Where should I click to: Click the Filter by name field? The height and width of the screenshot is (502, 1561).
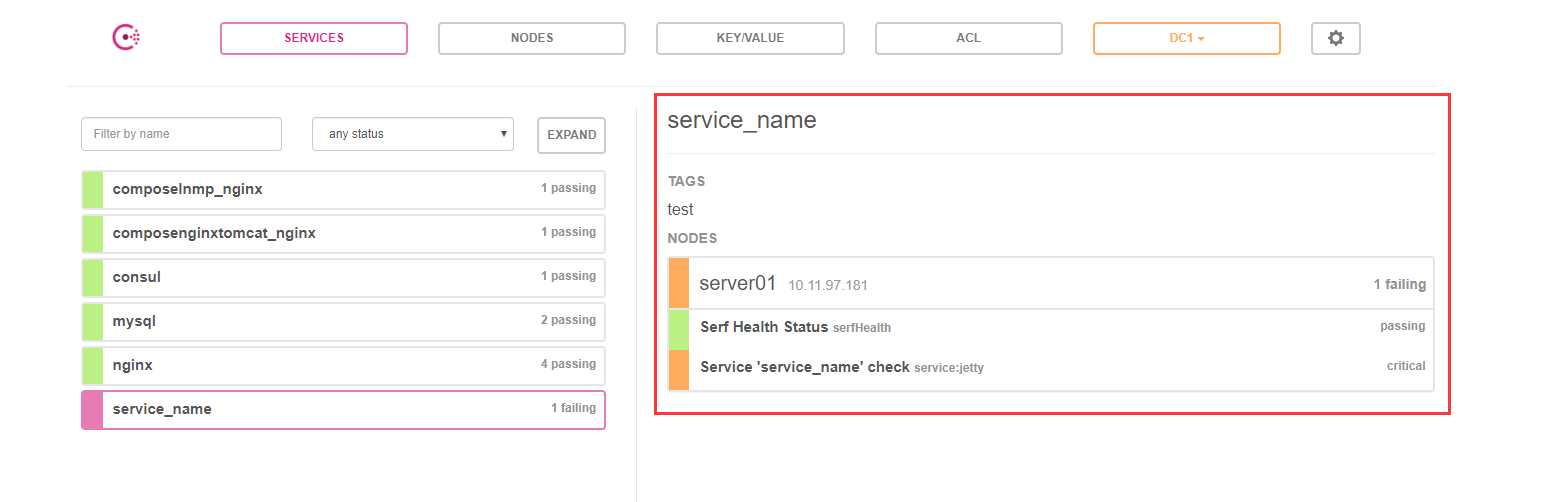(x=181, y=134)
